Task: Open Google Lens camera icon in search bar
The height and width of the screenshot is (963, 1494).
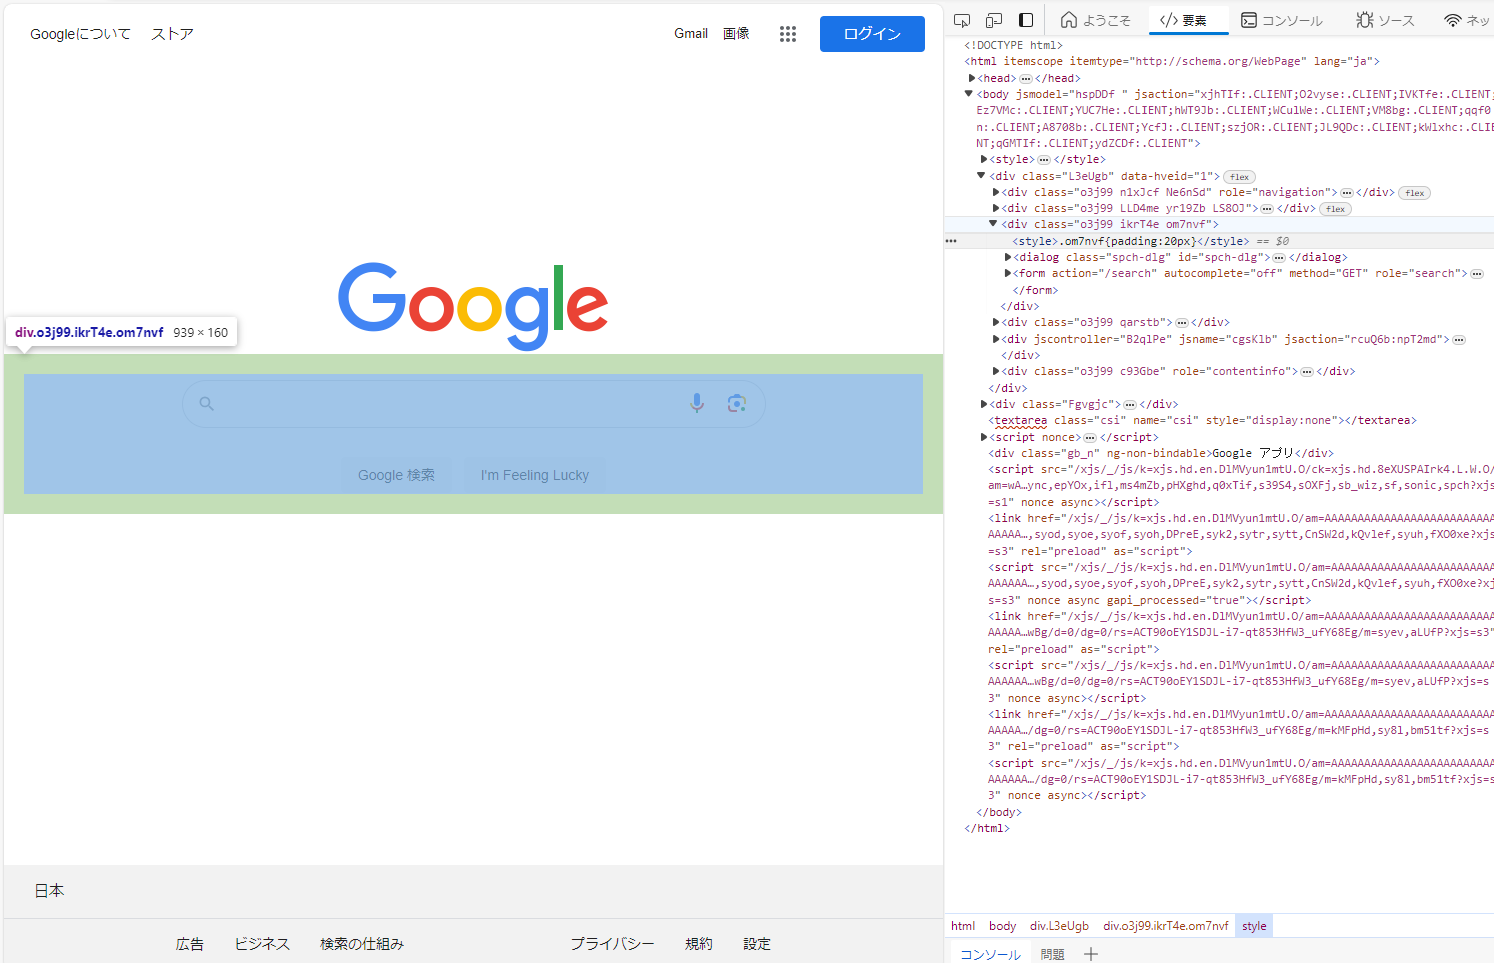Action: [737, 403]
